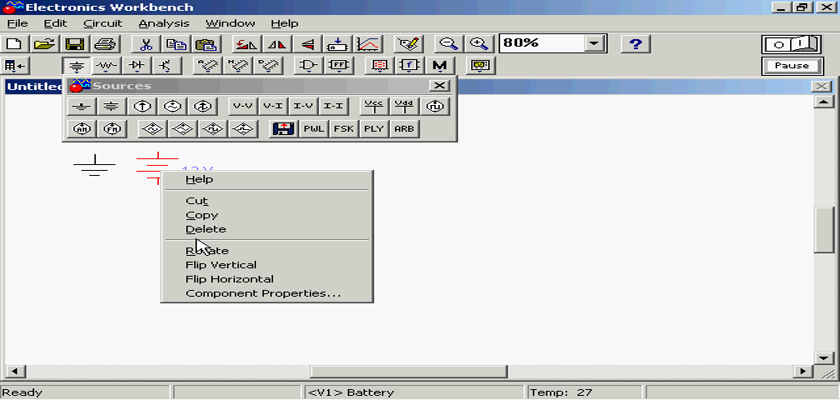Open the Instruments parts bin

[481, 66]
